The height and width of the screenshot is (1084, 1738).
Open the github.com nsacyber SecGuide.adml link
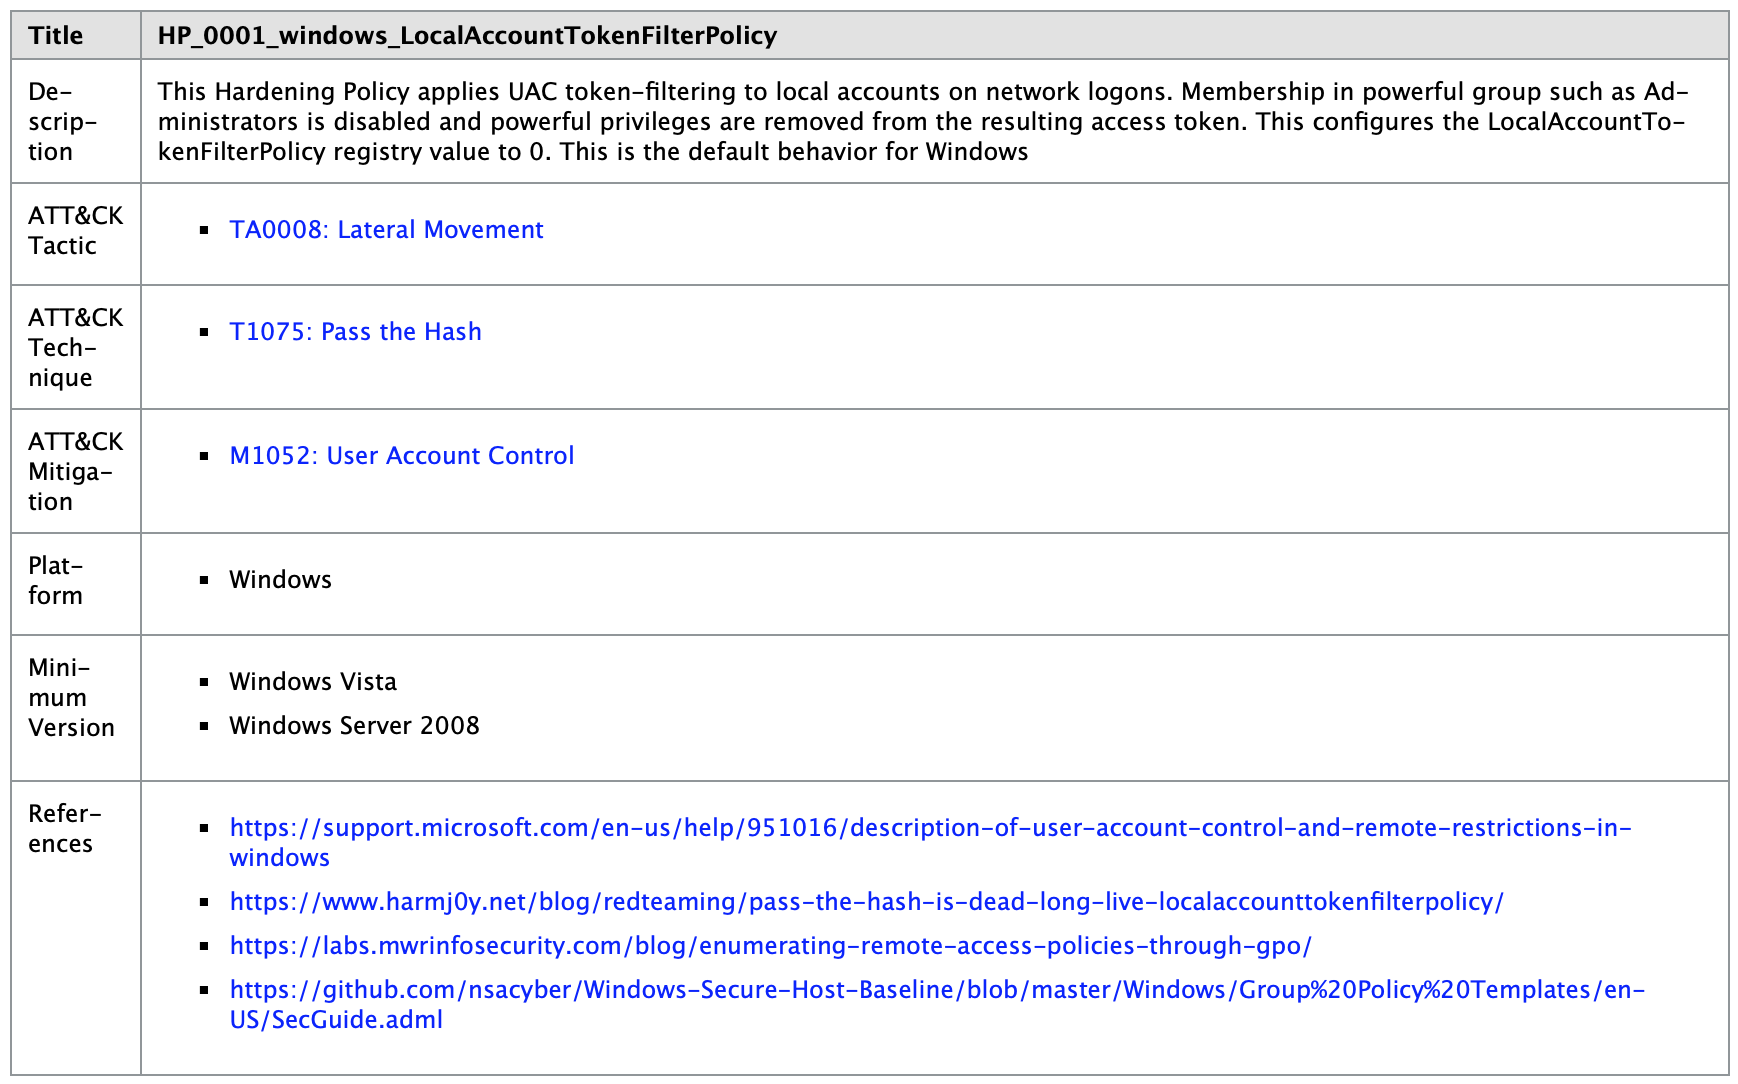point(937,1005)
